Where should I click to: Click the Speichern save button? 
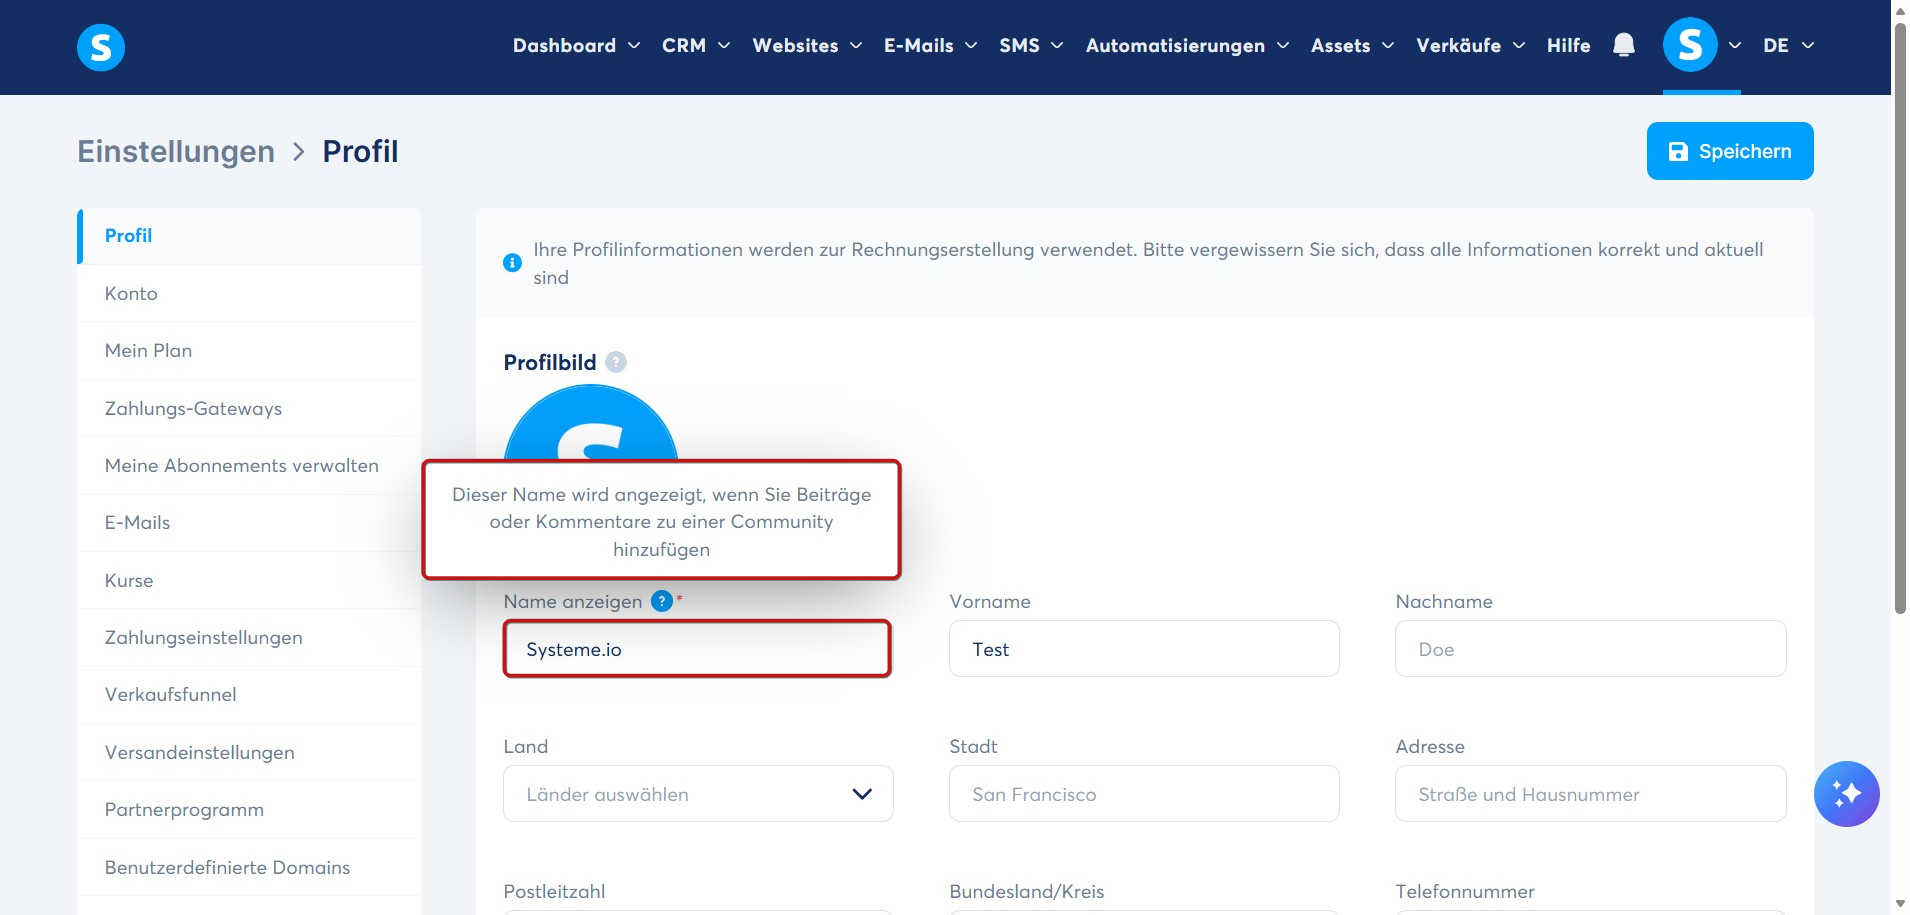pyautogui.click(x=1730, y=151)
